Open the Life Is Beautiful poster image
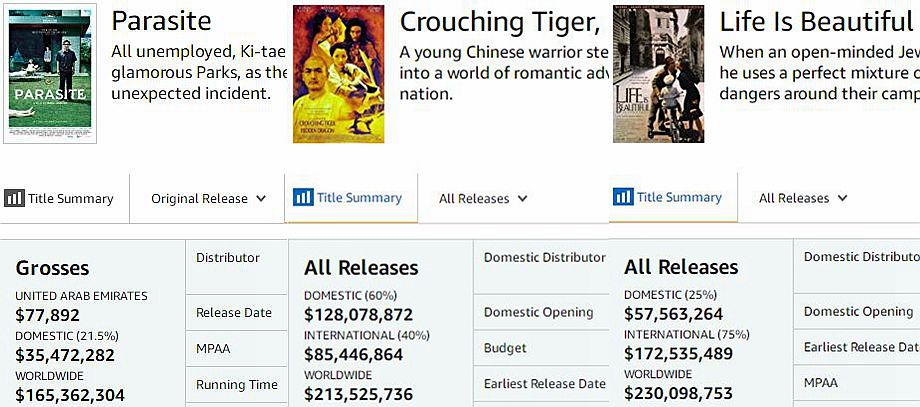The image size is (920, 407). point(658,74)
